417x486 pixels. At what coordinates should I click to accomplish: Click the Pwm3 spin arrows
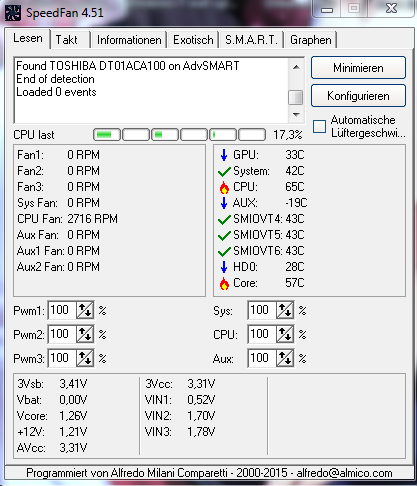point(85,358)
